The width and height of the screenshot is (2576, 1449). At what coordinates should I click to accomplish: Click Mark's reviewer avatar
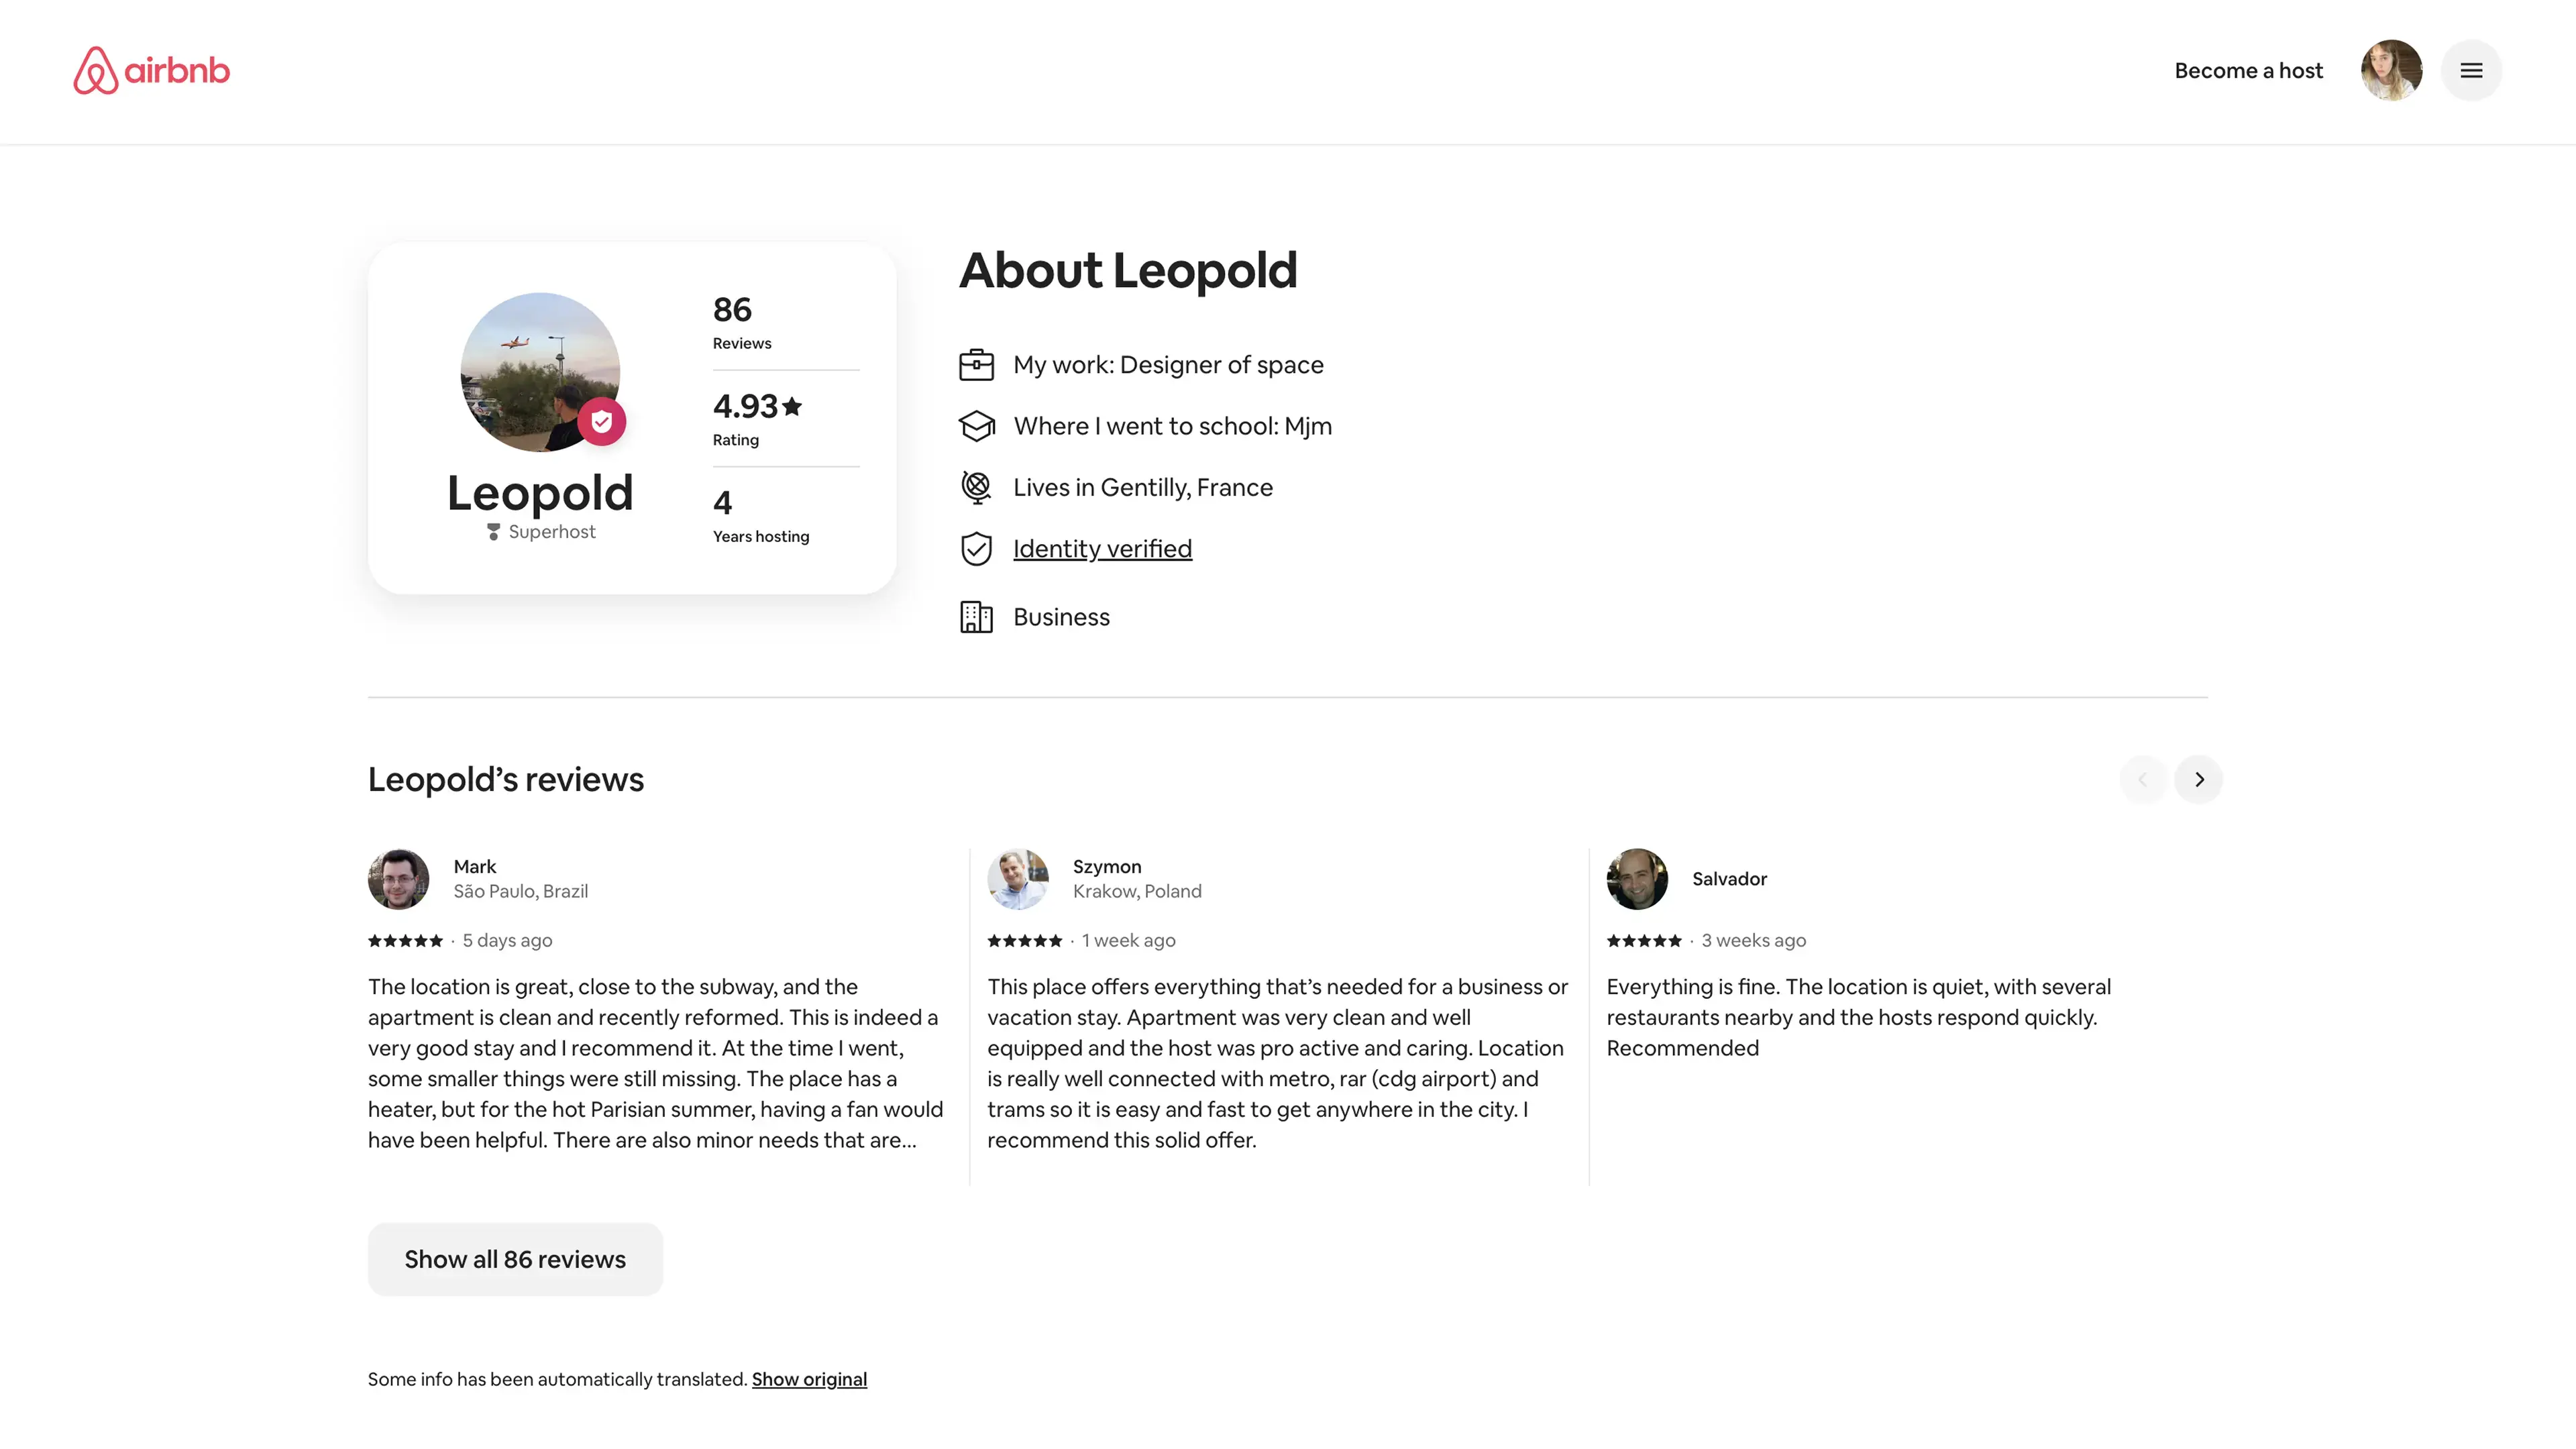398,879
